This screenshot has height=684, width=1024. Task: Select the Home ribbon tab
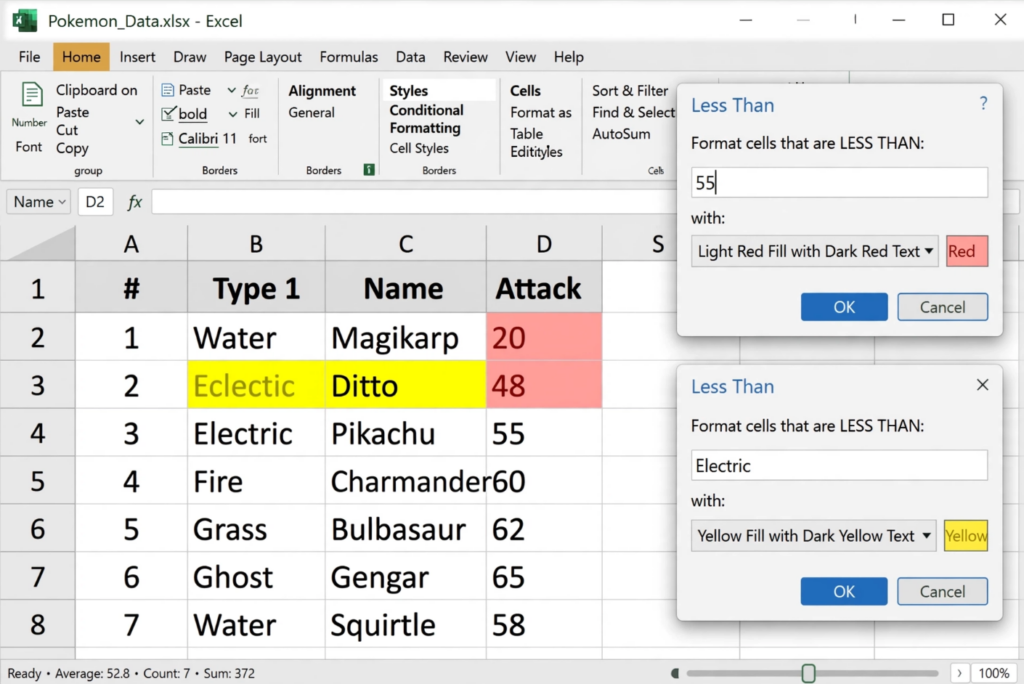coord(81,57)
